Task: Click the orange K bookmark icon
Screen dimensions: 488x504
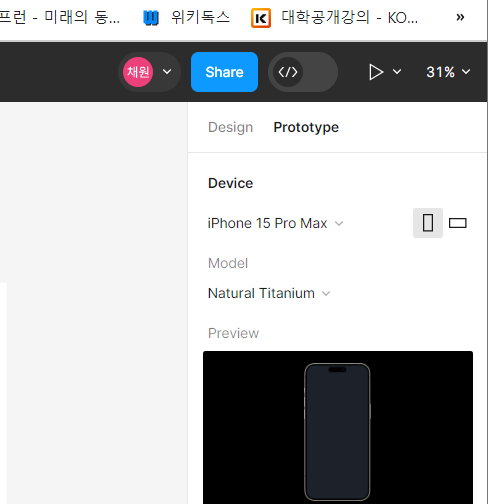Action: pyautogui.click(x=261, y=18)
